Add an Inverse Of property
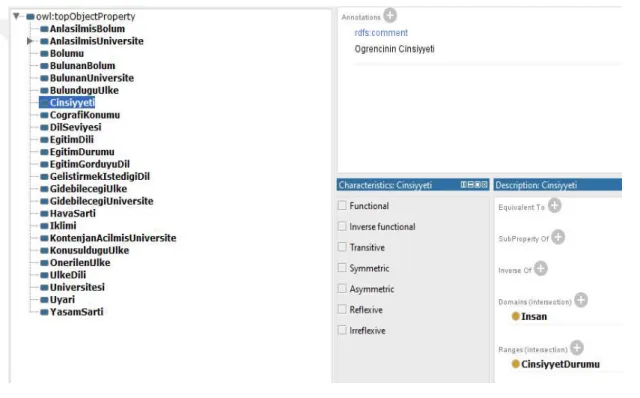640x398 pixels. point(541,269)
